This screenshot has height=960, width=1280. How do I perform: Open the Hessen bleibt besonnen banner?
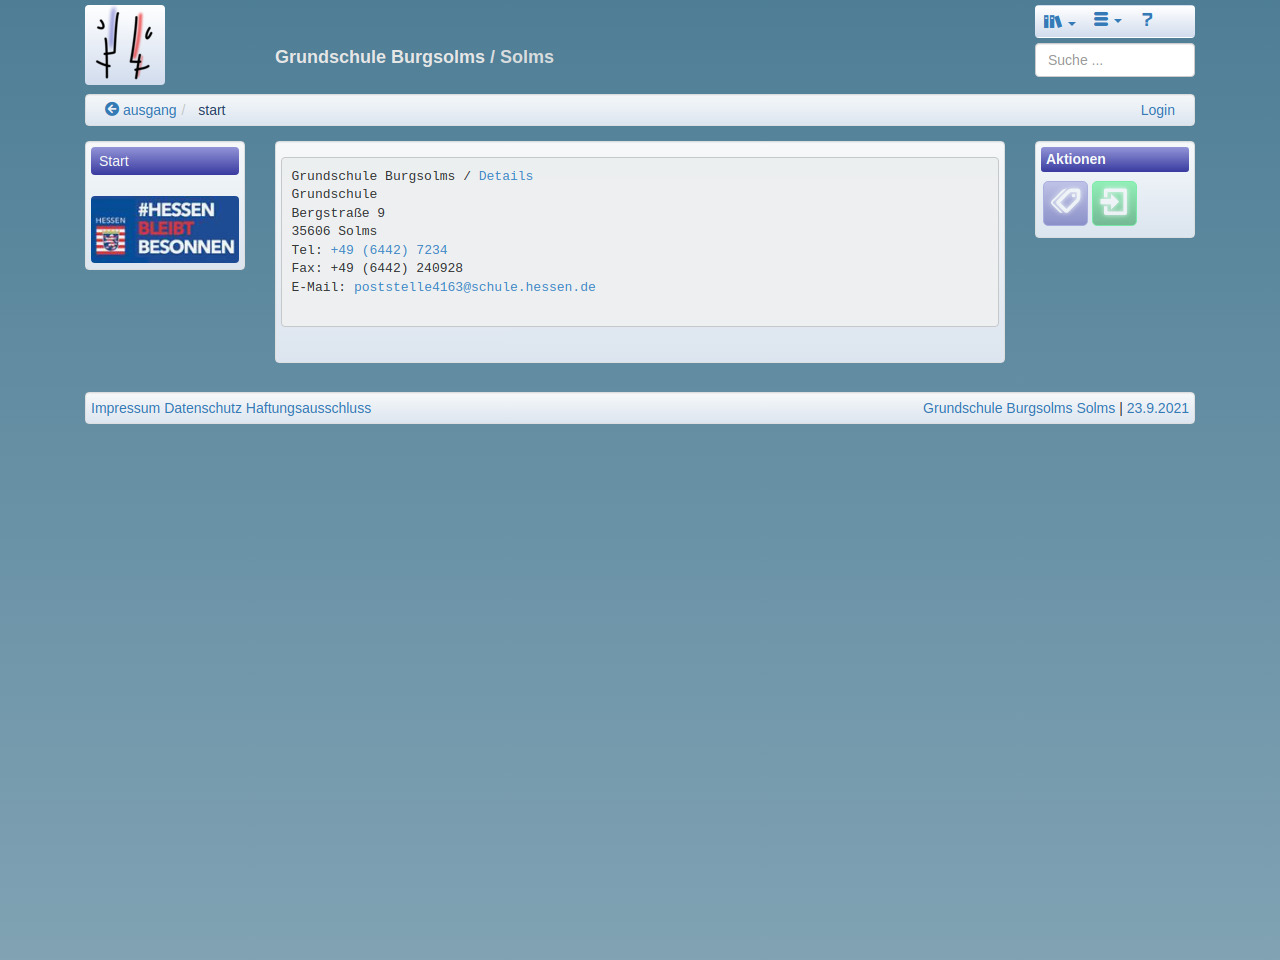pos(165,229)
